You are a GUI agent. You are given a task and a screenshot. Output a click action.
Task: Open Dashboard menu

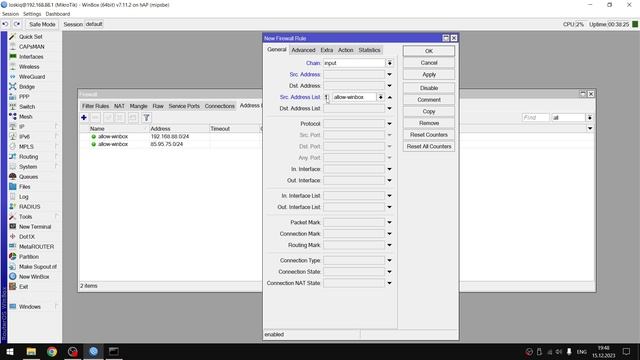coord(58,14)
